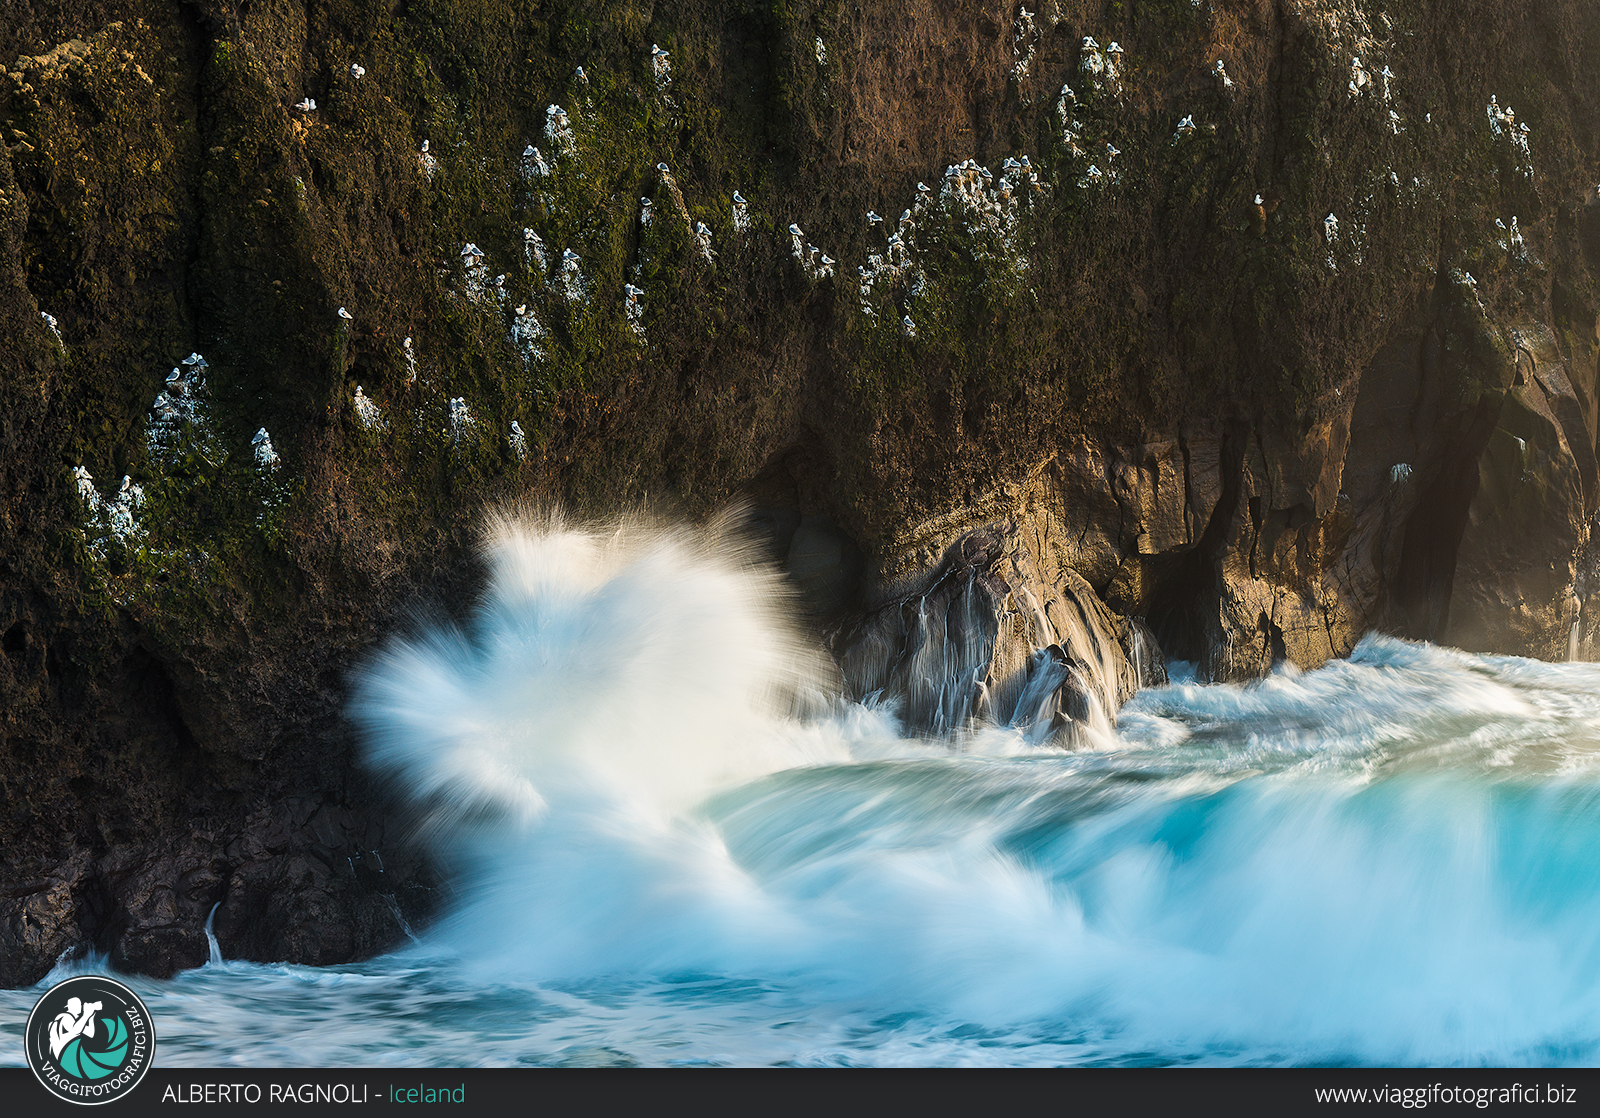
Task: Click the circular photographer logo badge
Action: click(x=90, y=1041)
